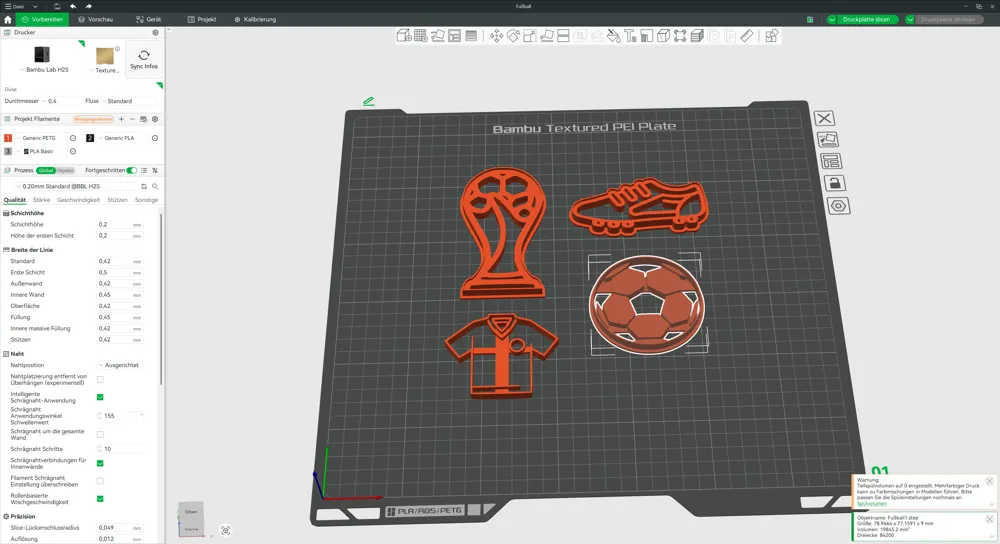This screenshot has width=1000, height=544.
Task: Select the Measure ruler tool
Action: (747, 36)
